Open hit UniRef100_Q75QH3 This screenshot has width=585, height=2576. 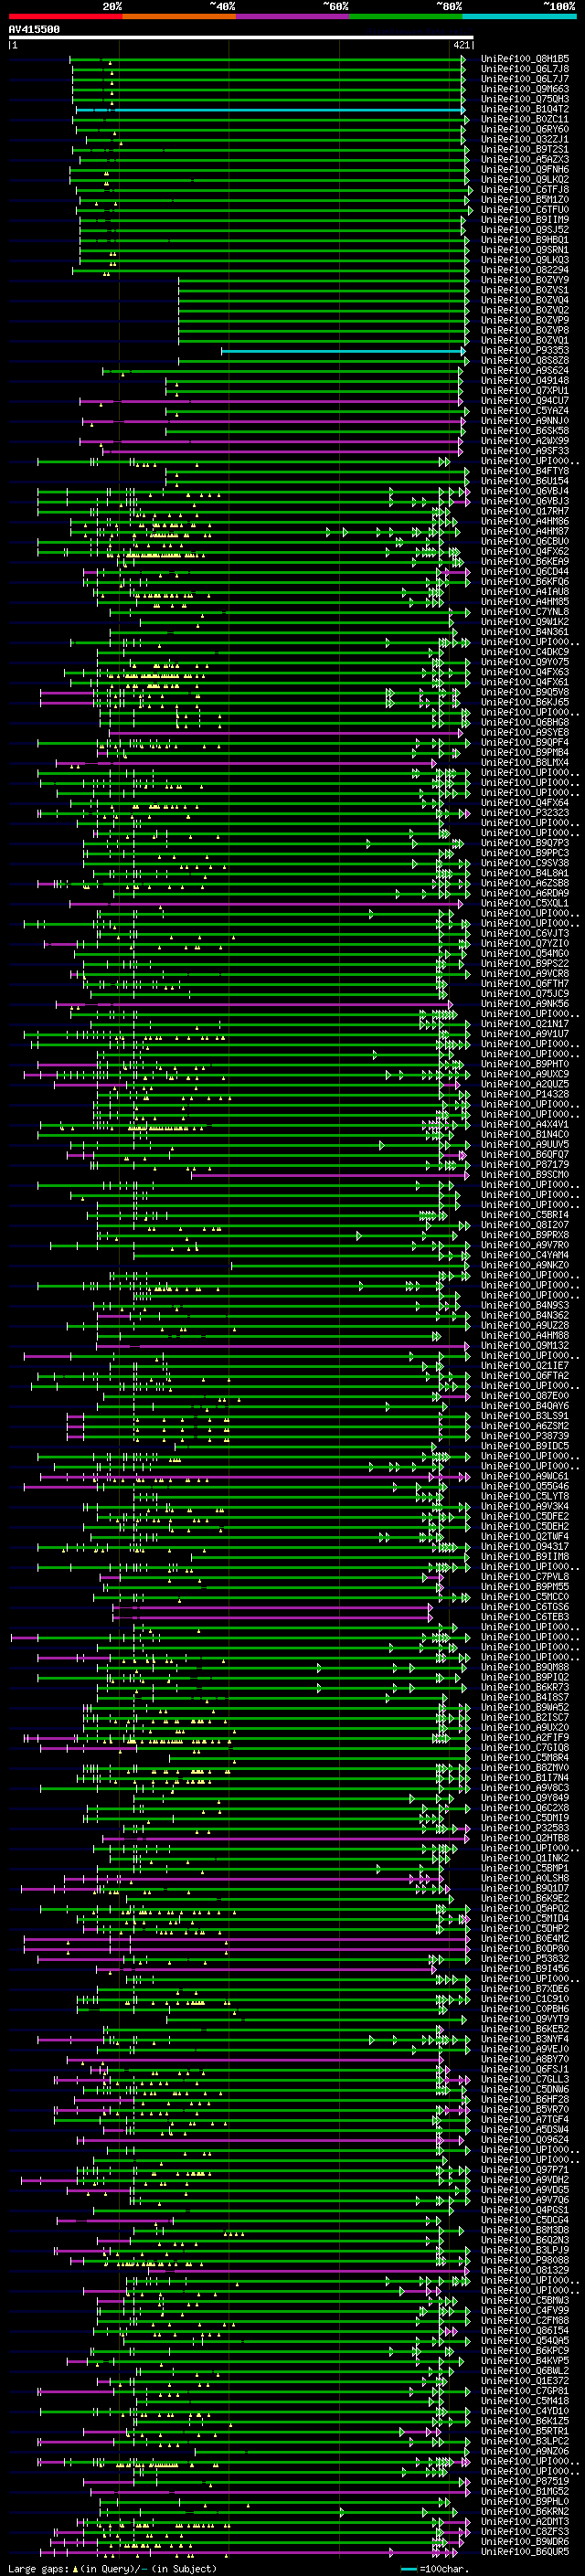point(525,99)
